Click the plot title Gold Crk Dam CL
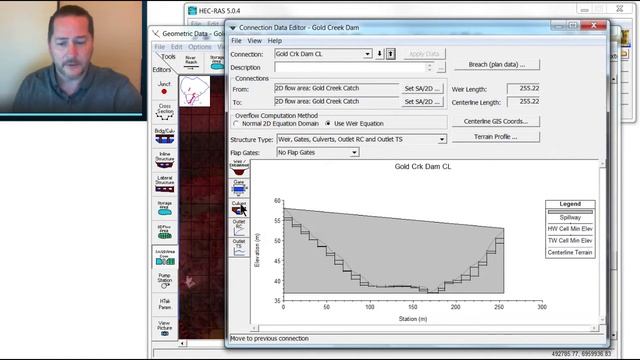 [x=423, y=167]
